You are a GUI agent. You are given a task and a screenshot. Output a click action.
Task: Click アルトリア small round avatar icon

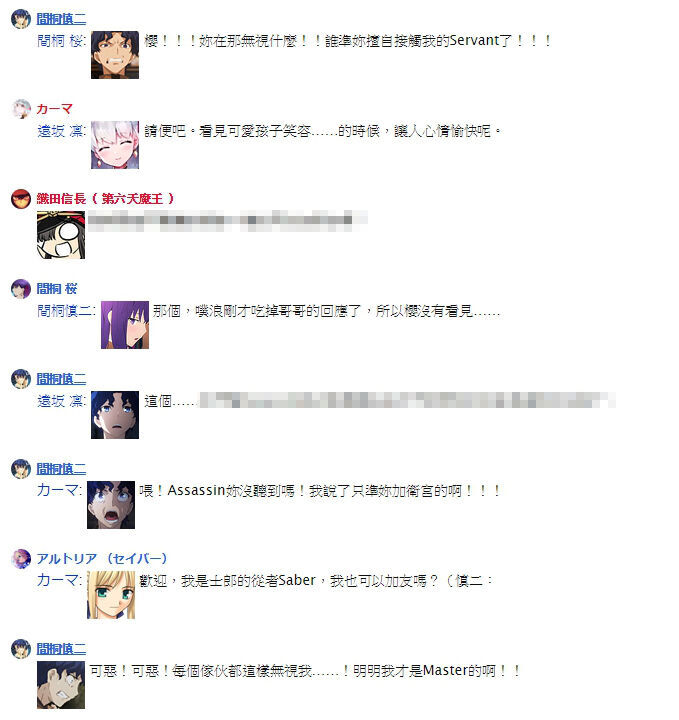21,559
